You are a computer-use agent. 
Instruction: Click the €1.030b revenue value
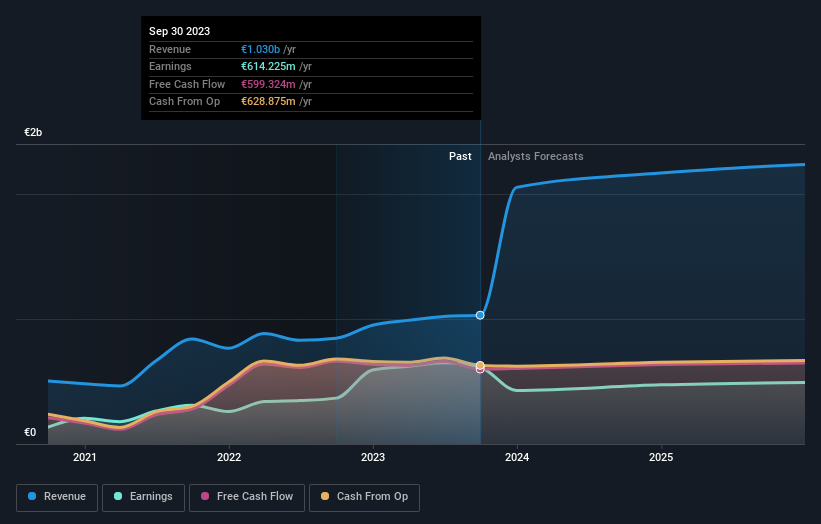click(x=260, y=49)
